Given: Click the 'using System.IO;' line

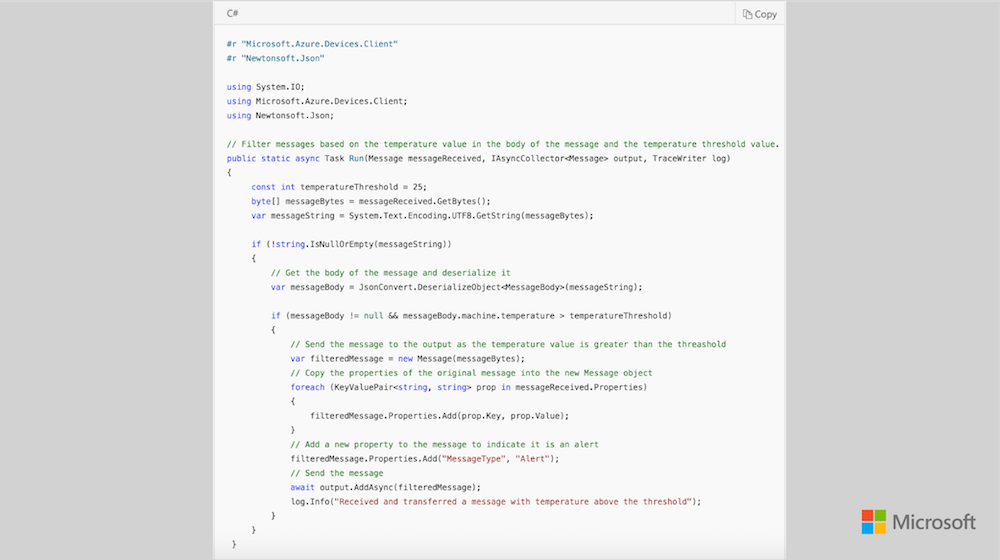Looking at the screenshot, I should pos(266,87).
